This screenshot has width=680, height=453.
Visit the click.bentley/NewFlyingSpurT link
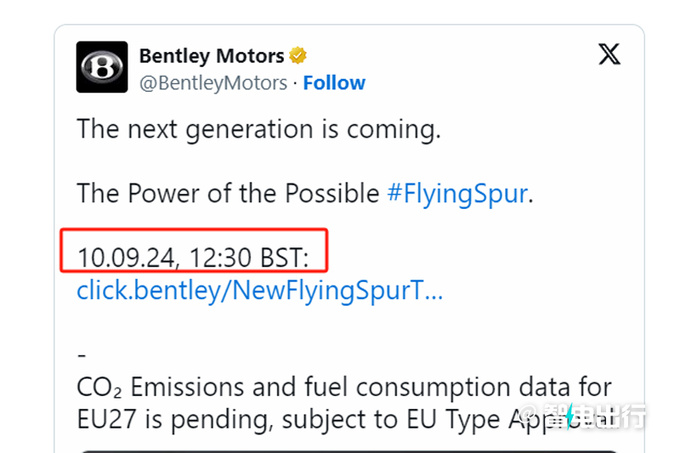[x=259, y=291]
